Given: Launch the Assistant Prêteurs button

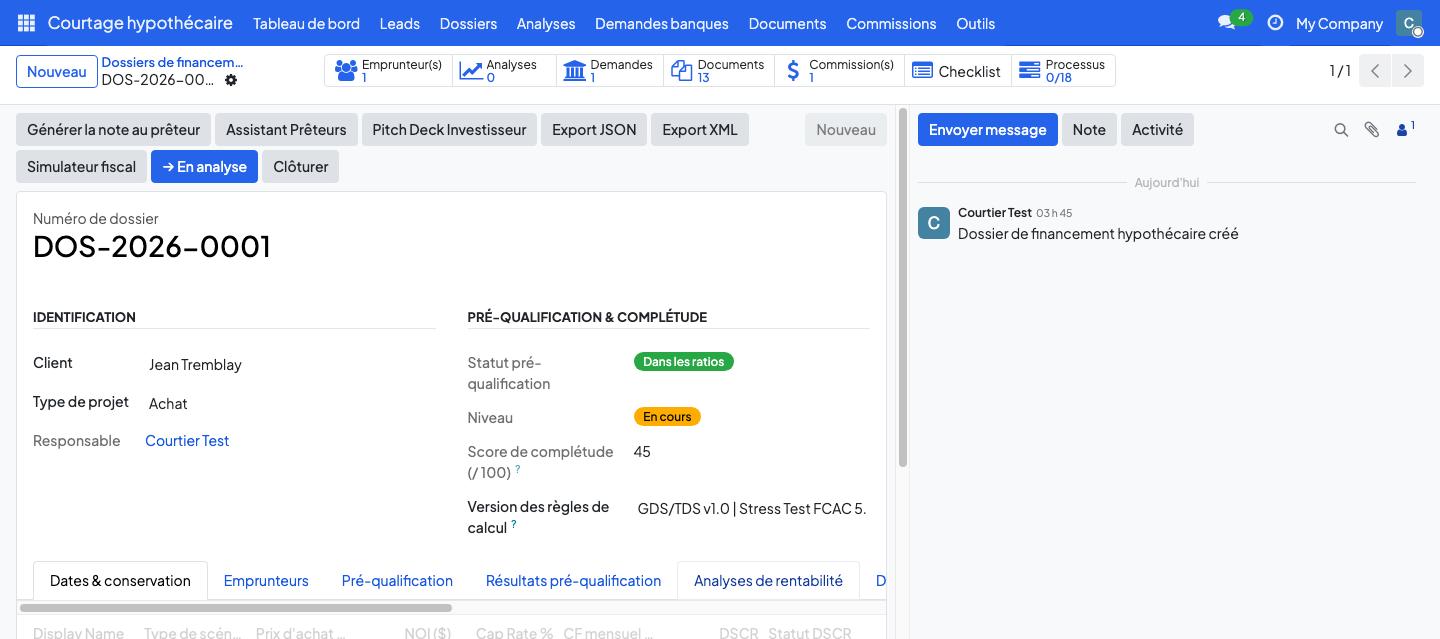Looking at the screenshot, I should (x=286, y=130).
